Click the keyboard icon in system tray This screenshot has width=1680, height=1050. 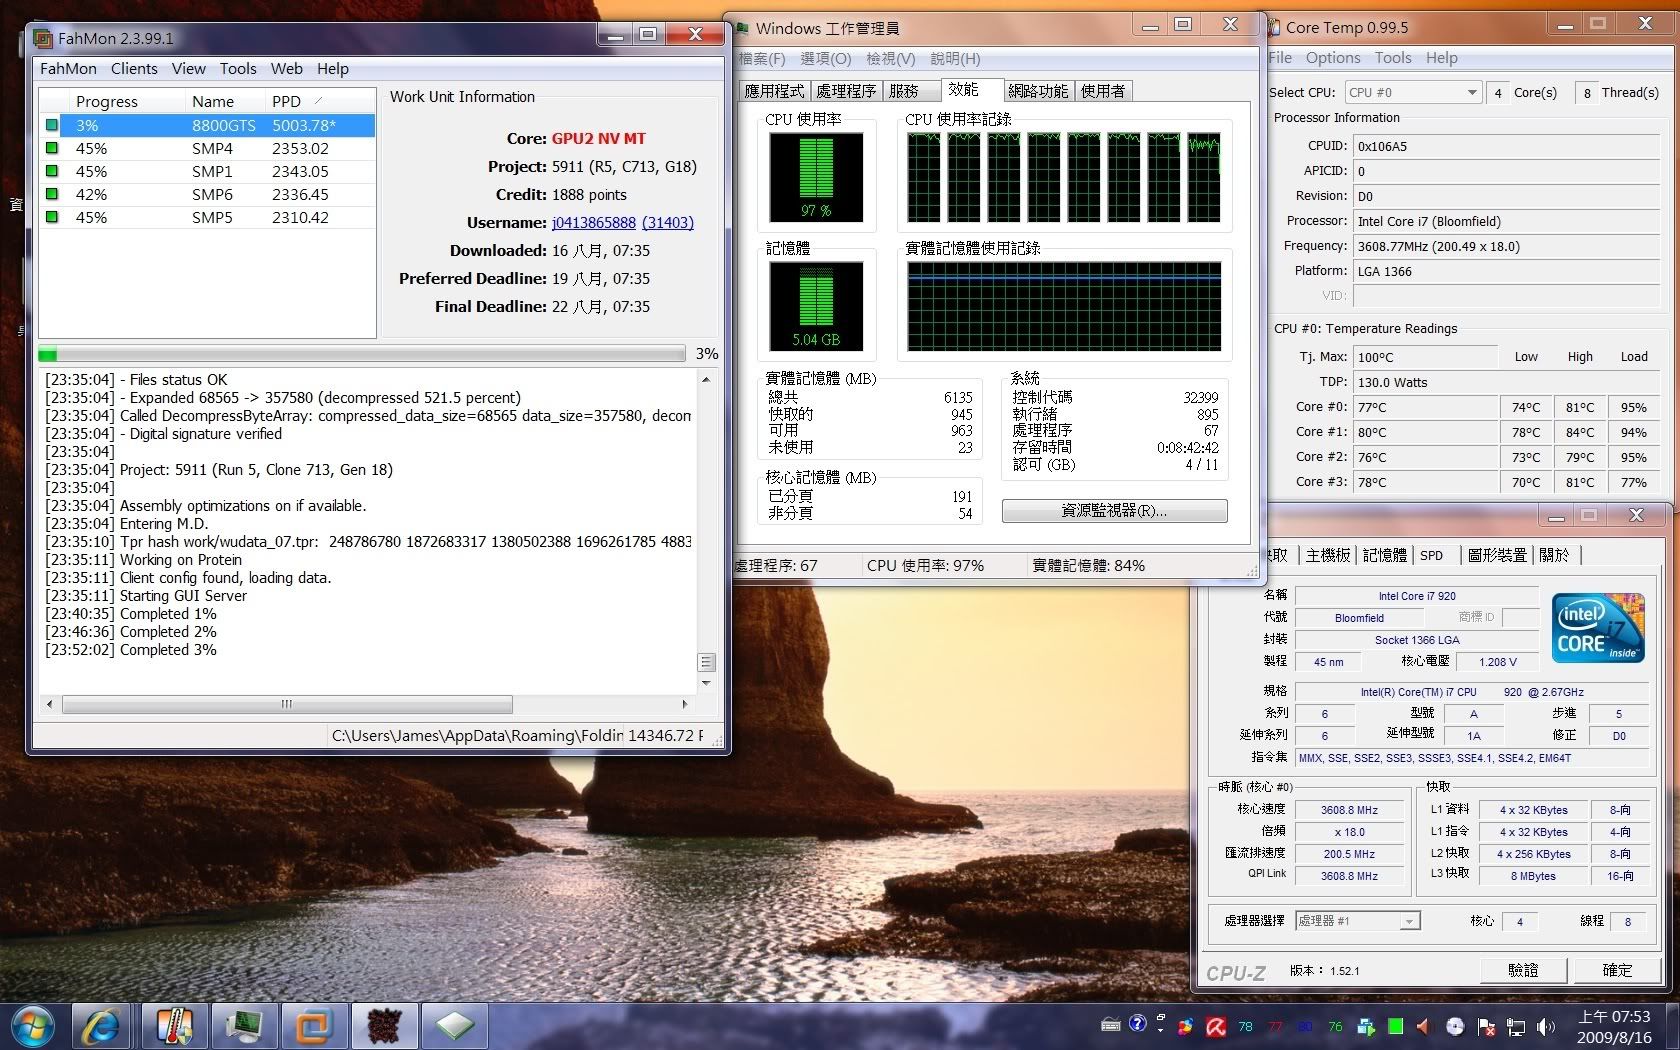(1111, 1025)
